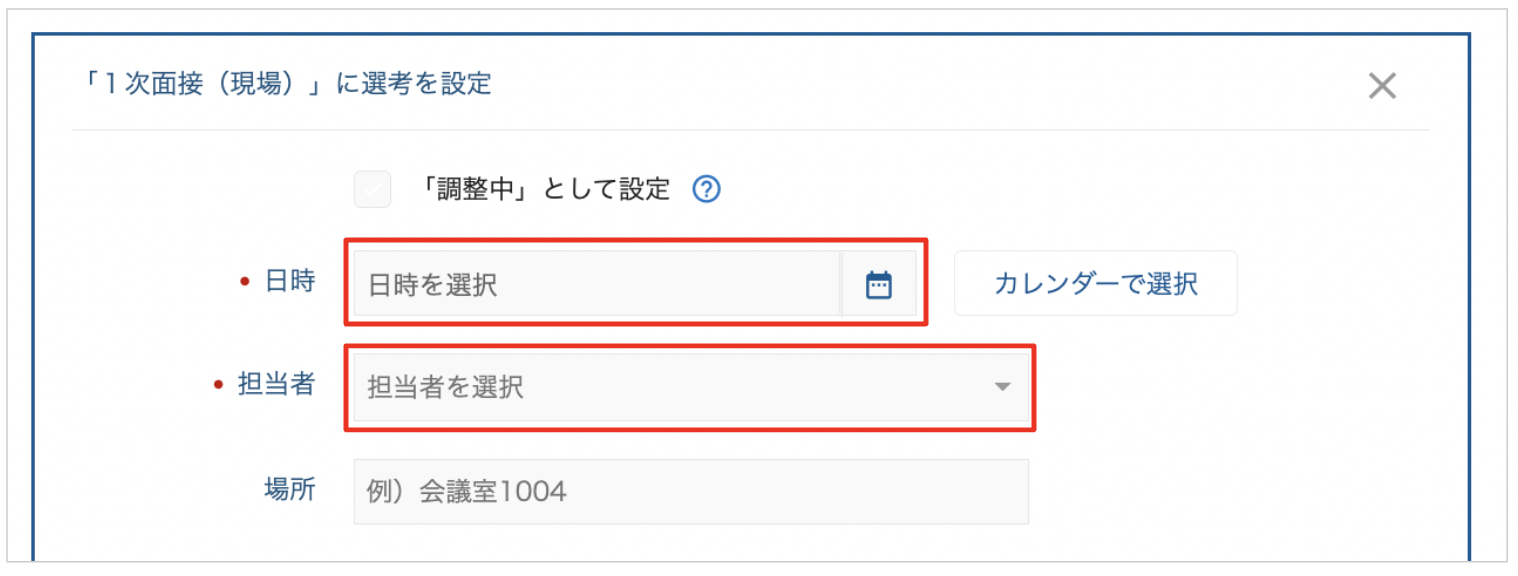Screen dimensions: 1518x576
Task: Click the gray arrow in the 担当者 combo box
Action: click(1003, 387)
